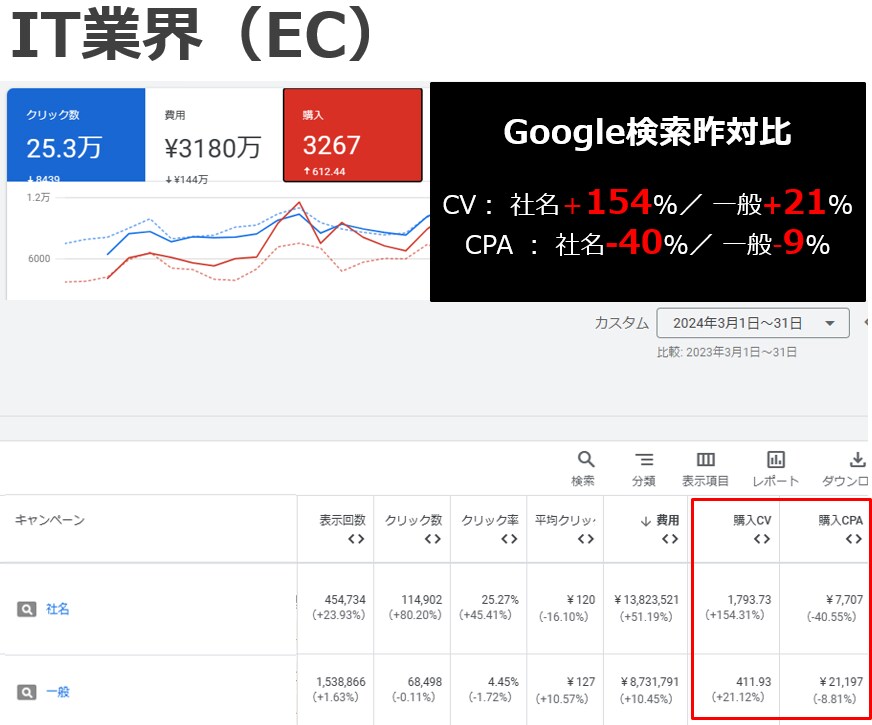Click the search campaign icon beside 一般
872x725 pixels.
coord(26,692)
